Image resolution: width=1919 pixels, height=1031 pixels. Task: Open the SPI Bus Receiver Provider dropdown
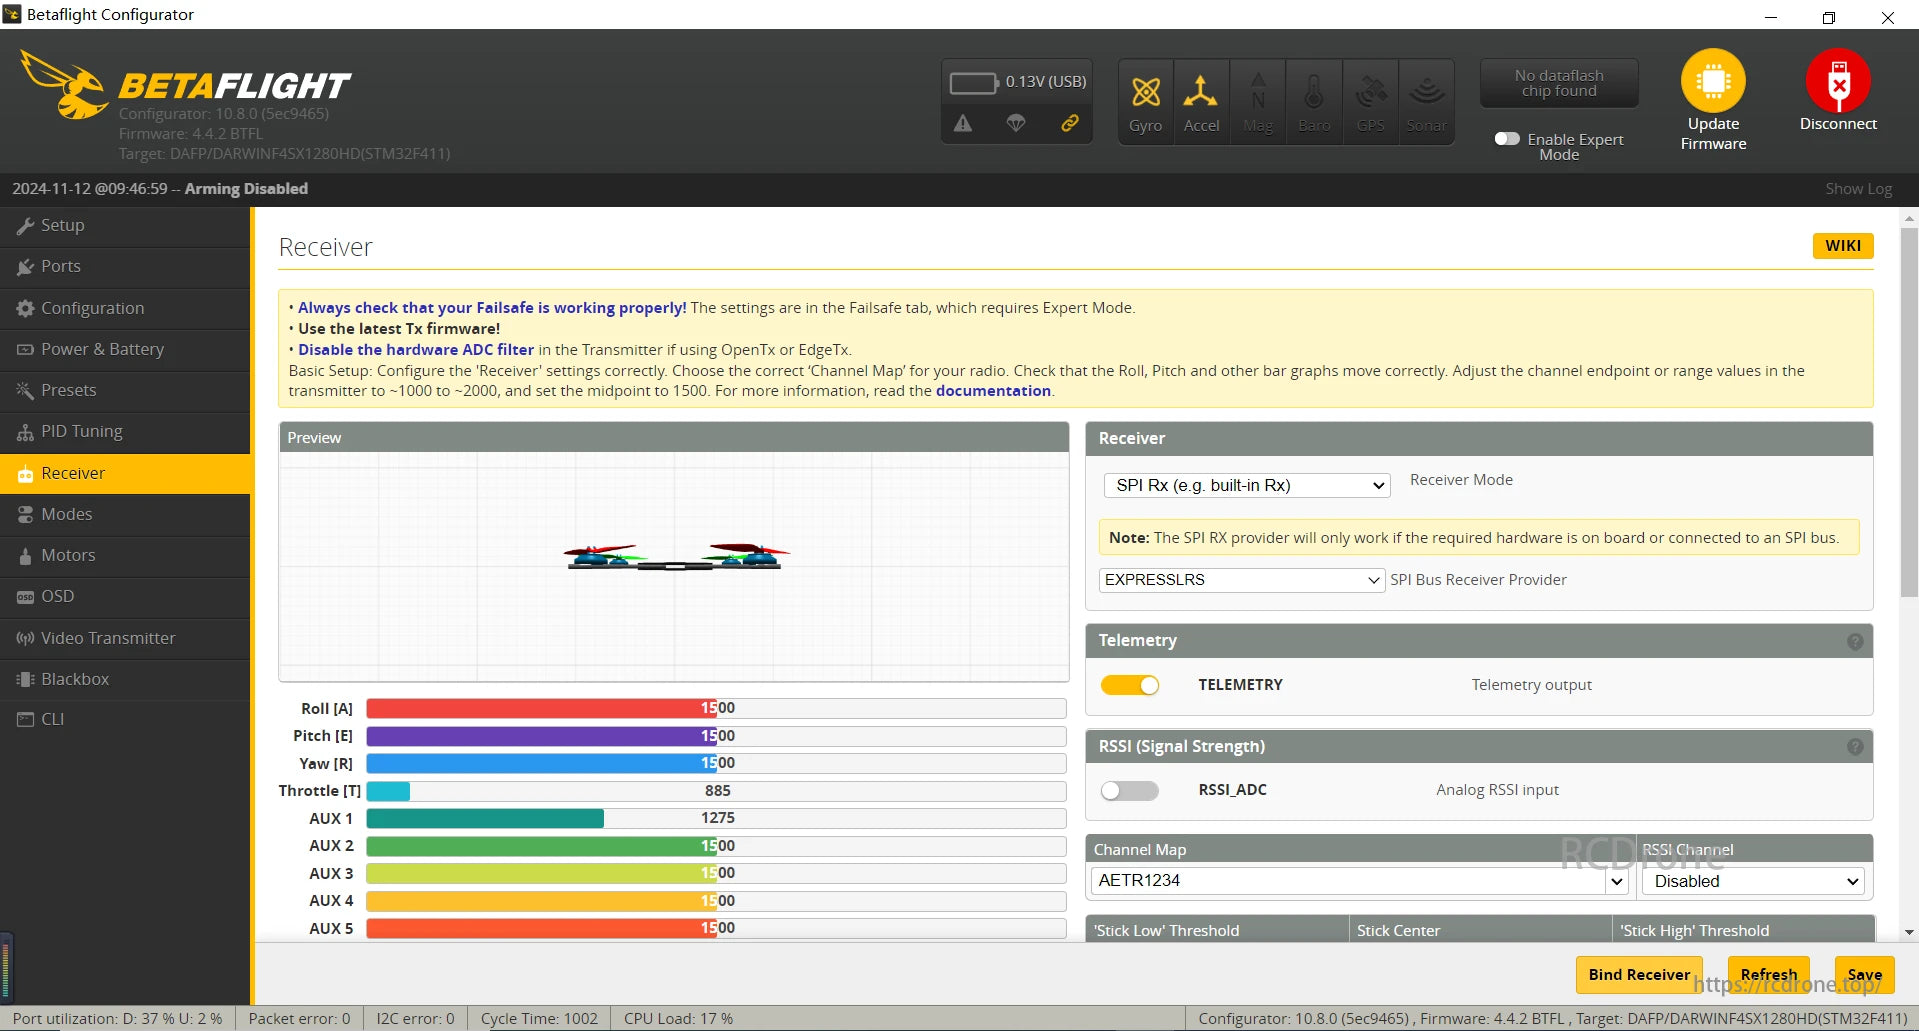[1240, 580]
